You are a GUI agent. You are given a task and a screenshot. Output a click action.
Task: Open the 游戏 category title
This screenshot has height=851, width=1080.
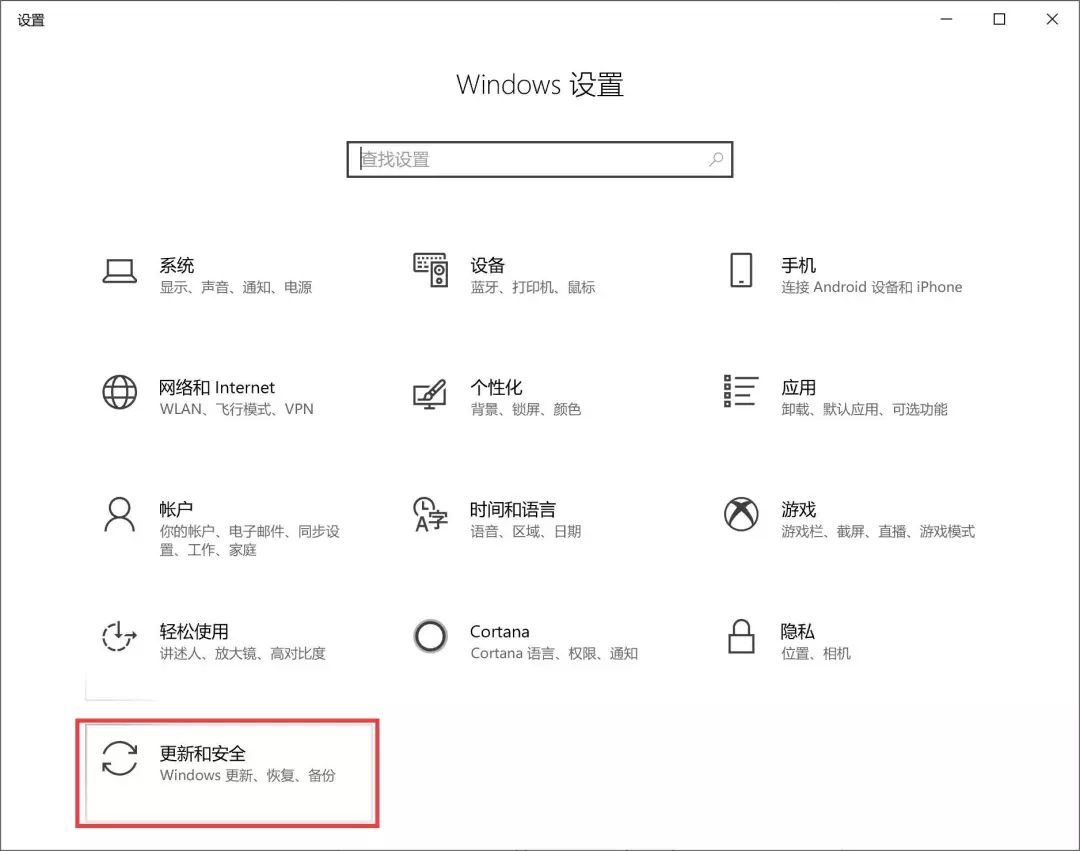[798, 509]
